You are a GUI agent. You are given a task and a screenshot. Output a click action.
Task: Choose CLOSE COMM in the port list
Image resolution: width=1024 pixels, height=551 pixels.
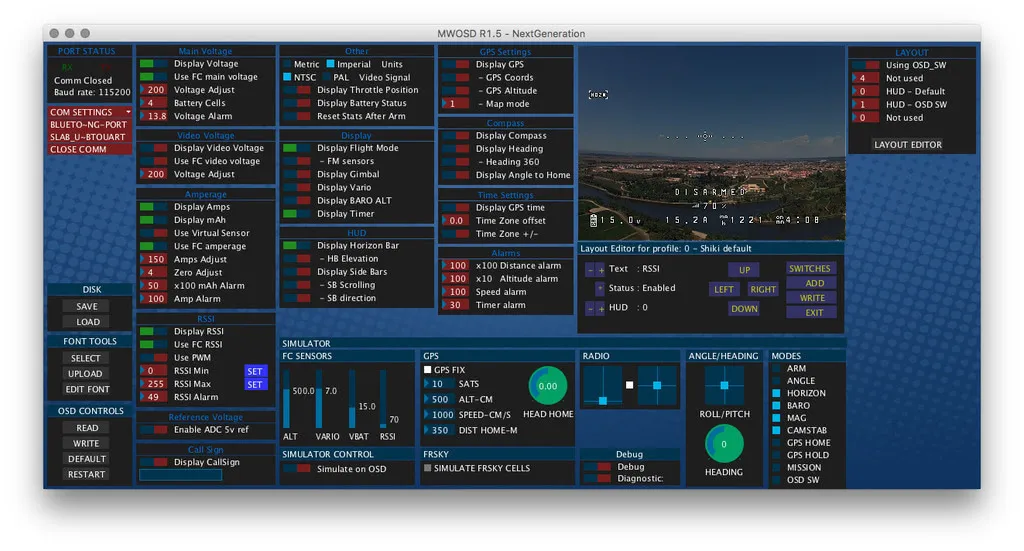(90, 149)
